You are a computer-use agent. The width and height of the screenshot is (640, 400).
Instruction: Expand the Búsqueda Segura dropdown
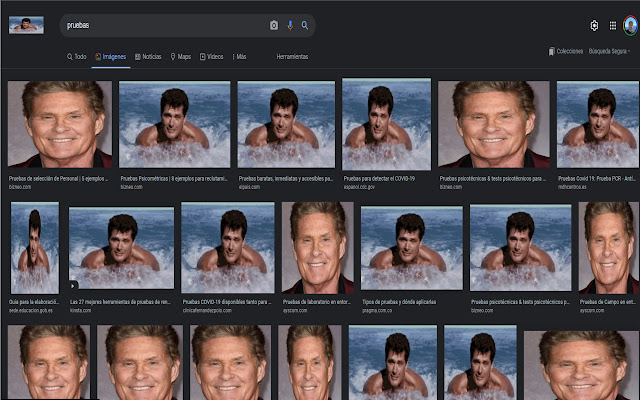pyautogui.click(x=609, y=51)
